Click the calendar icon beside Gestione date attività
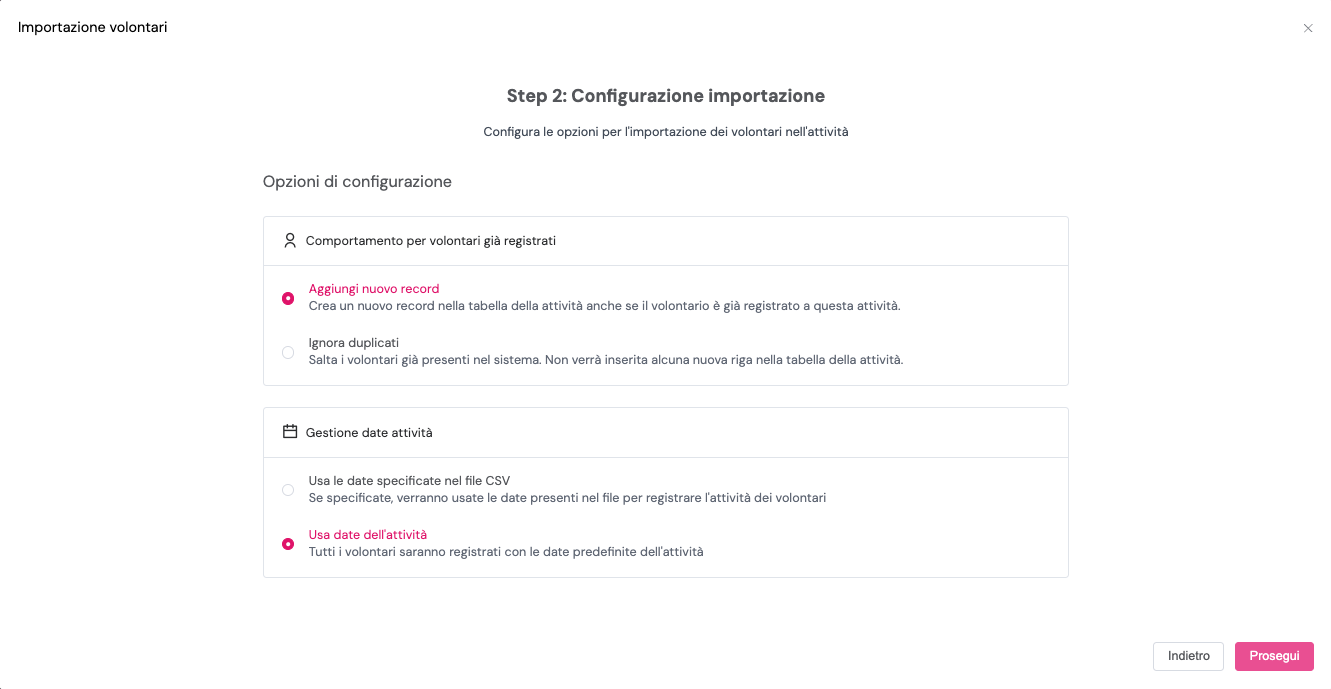 tap(290, 432)
